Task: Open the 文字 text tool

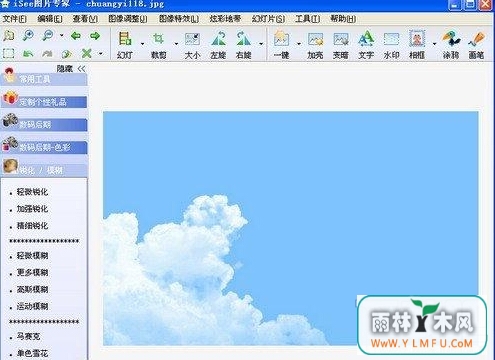Action: [366, 45]
